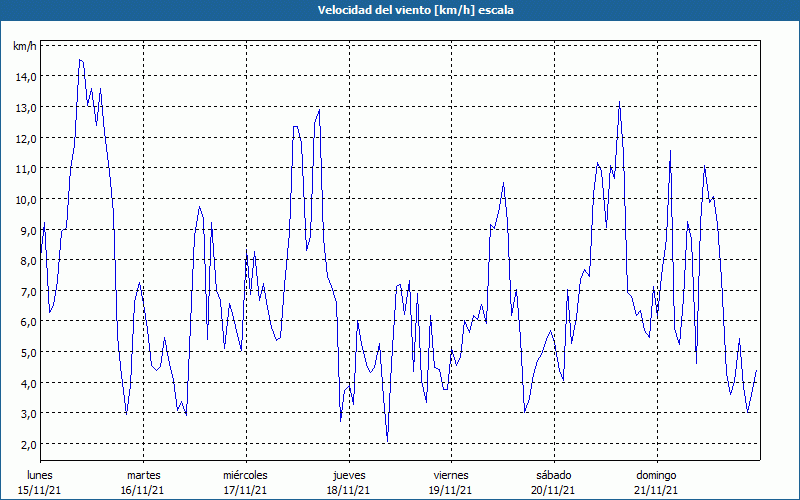
Task: Select the 13,0 y-axis value
Action: click(x=26, y=108)
